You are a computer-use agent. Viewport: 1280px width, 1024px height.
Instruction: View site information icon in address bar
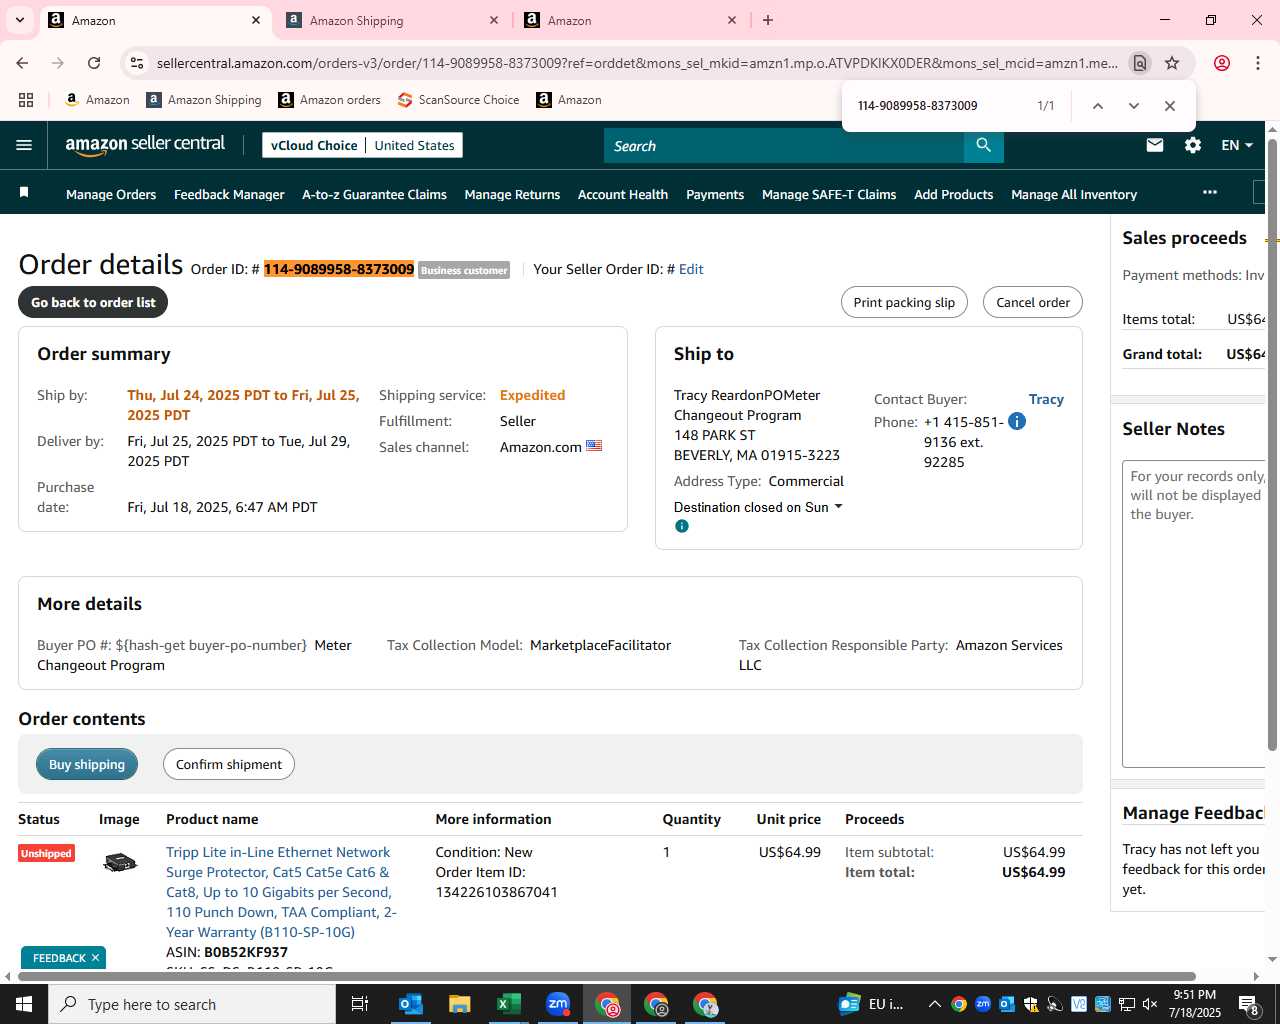point(137,63)
